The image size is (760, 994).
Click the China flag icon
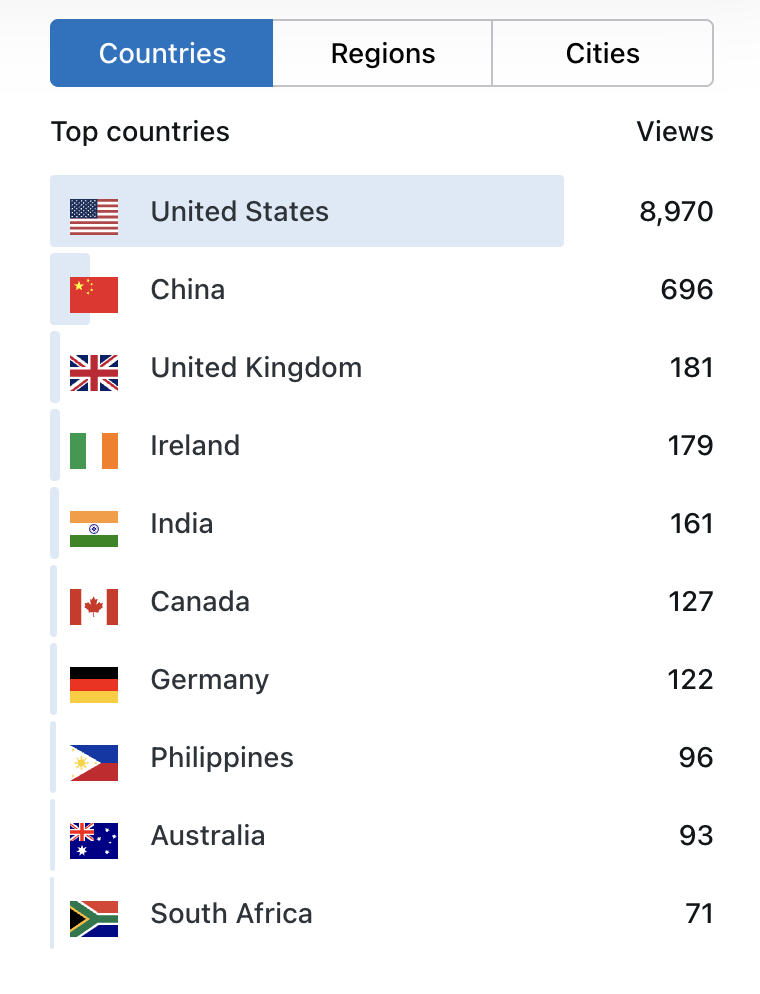94,294
